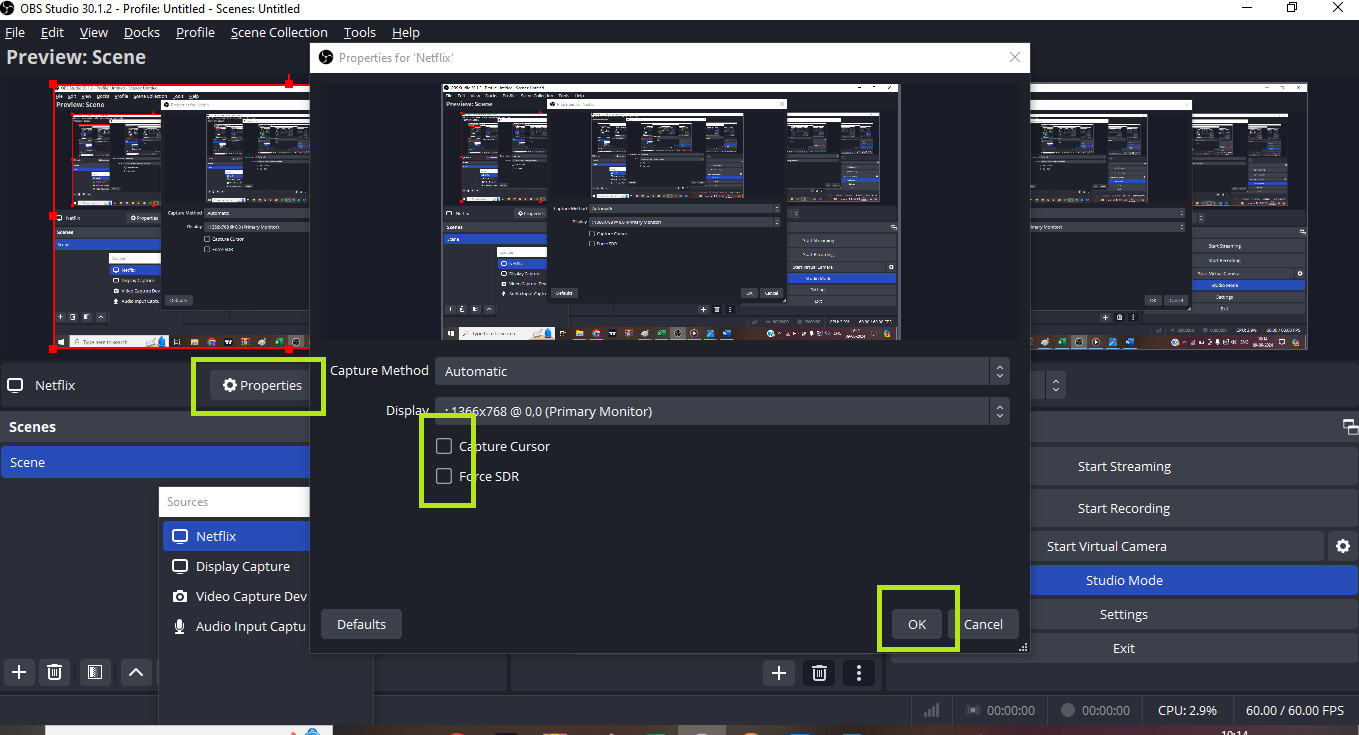Viewport: 1359px width, 735px height.
Task: Click the monitor icon beside Display Capture source
Action: click(x=180, y=566)
